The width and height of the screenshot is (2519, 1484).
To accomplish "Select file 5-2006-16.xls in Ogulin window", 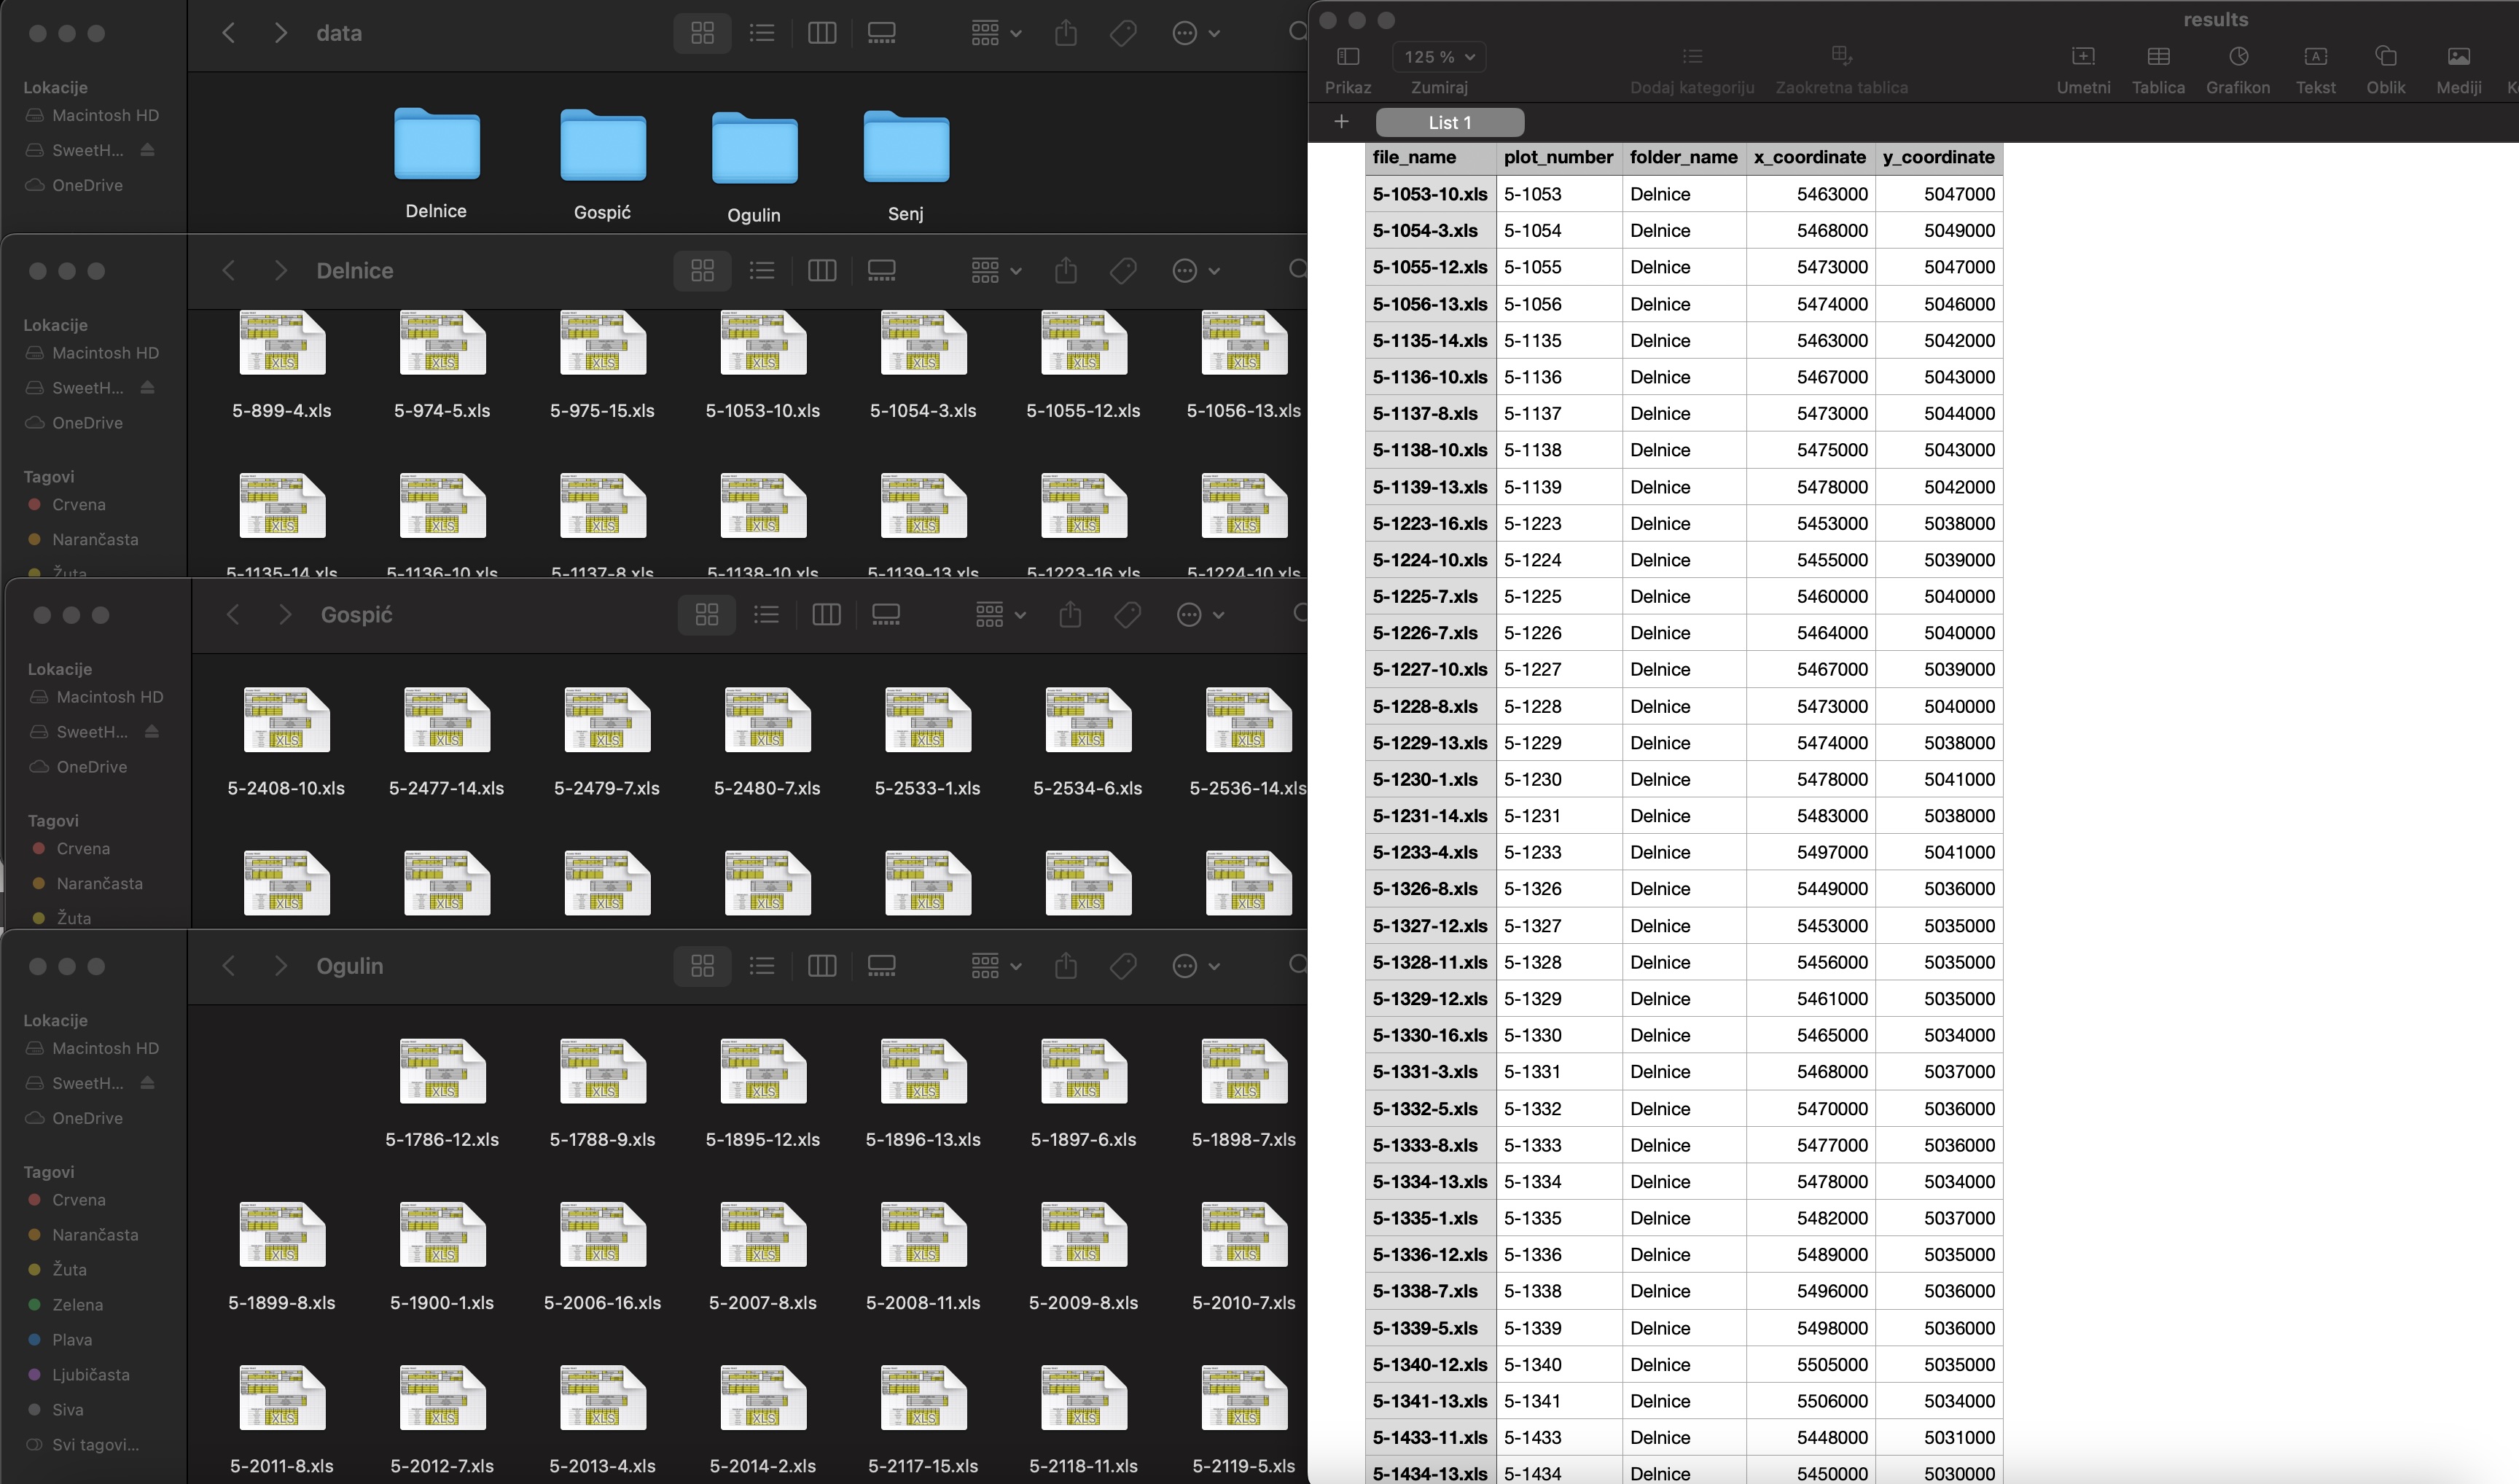I will (603, 1258).
